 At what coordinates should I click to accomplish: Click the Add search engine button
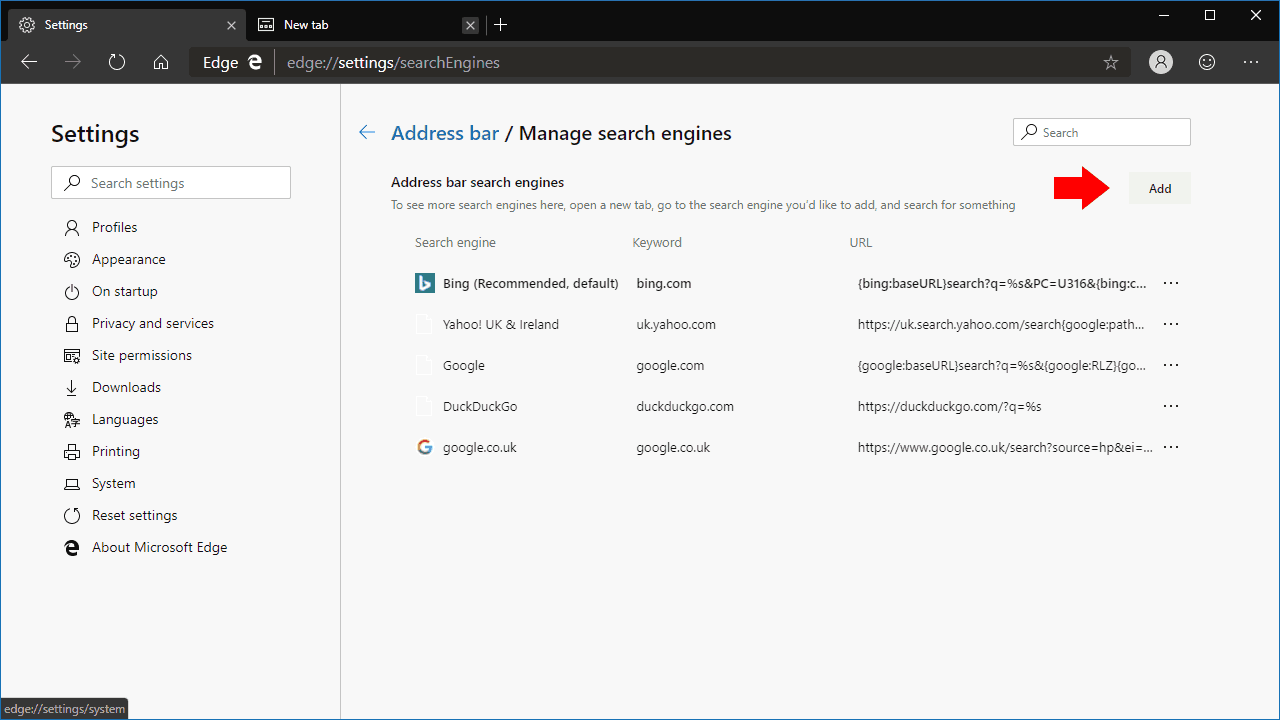tap(1160, 188)
